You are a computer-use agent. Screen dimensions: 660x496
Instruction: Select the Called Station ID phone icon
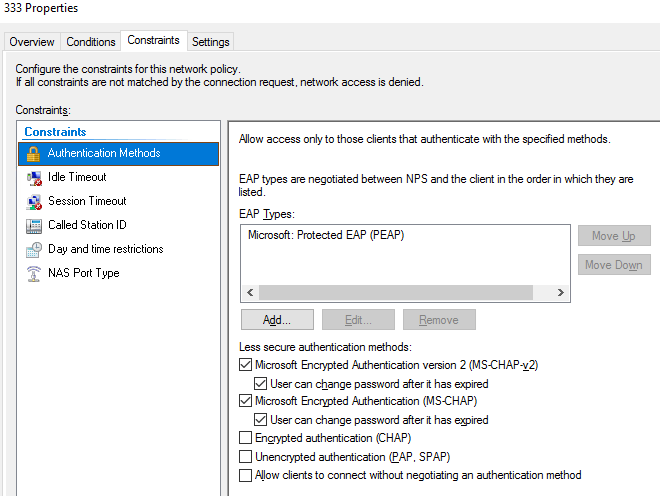coord(34,226)
